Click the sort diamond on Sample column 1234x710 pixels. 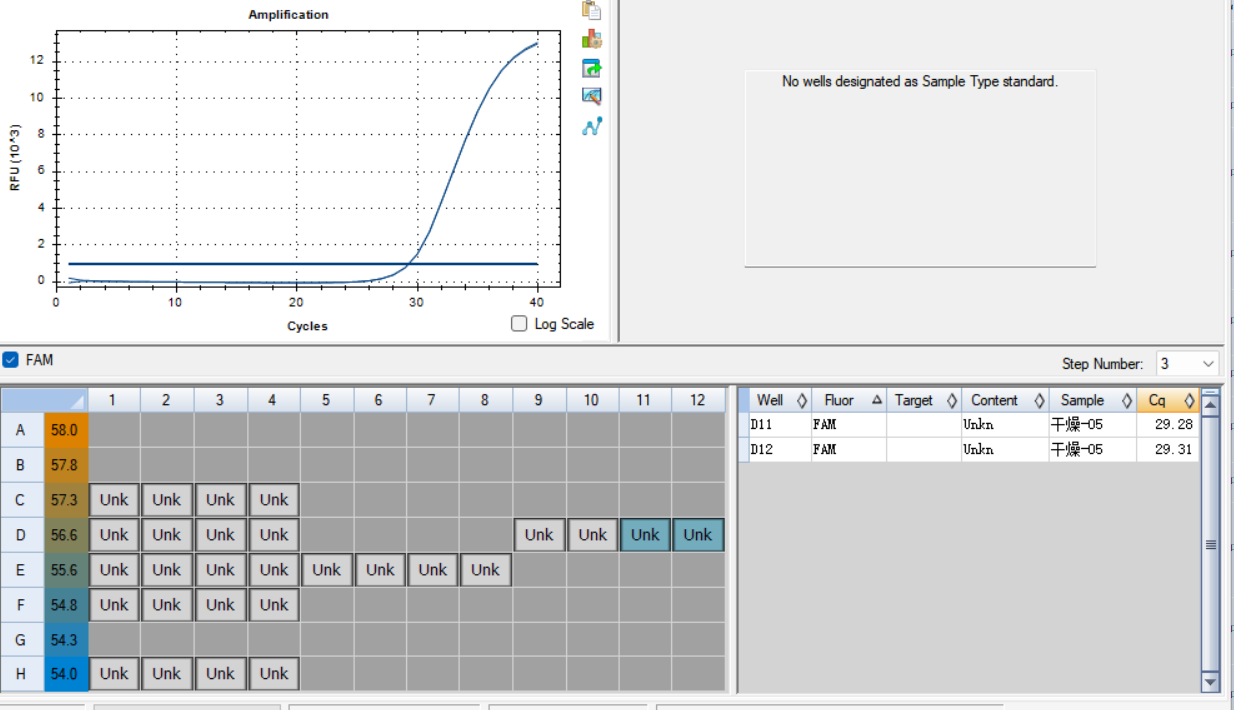click(x=1126, y=400)
